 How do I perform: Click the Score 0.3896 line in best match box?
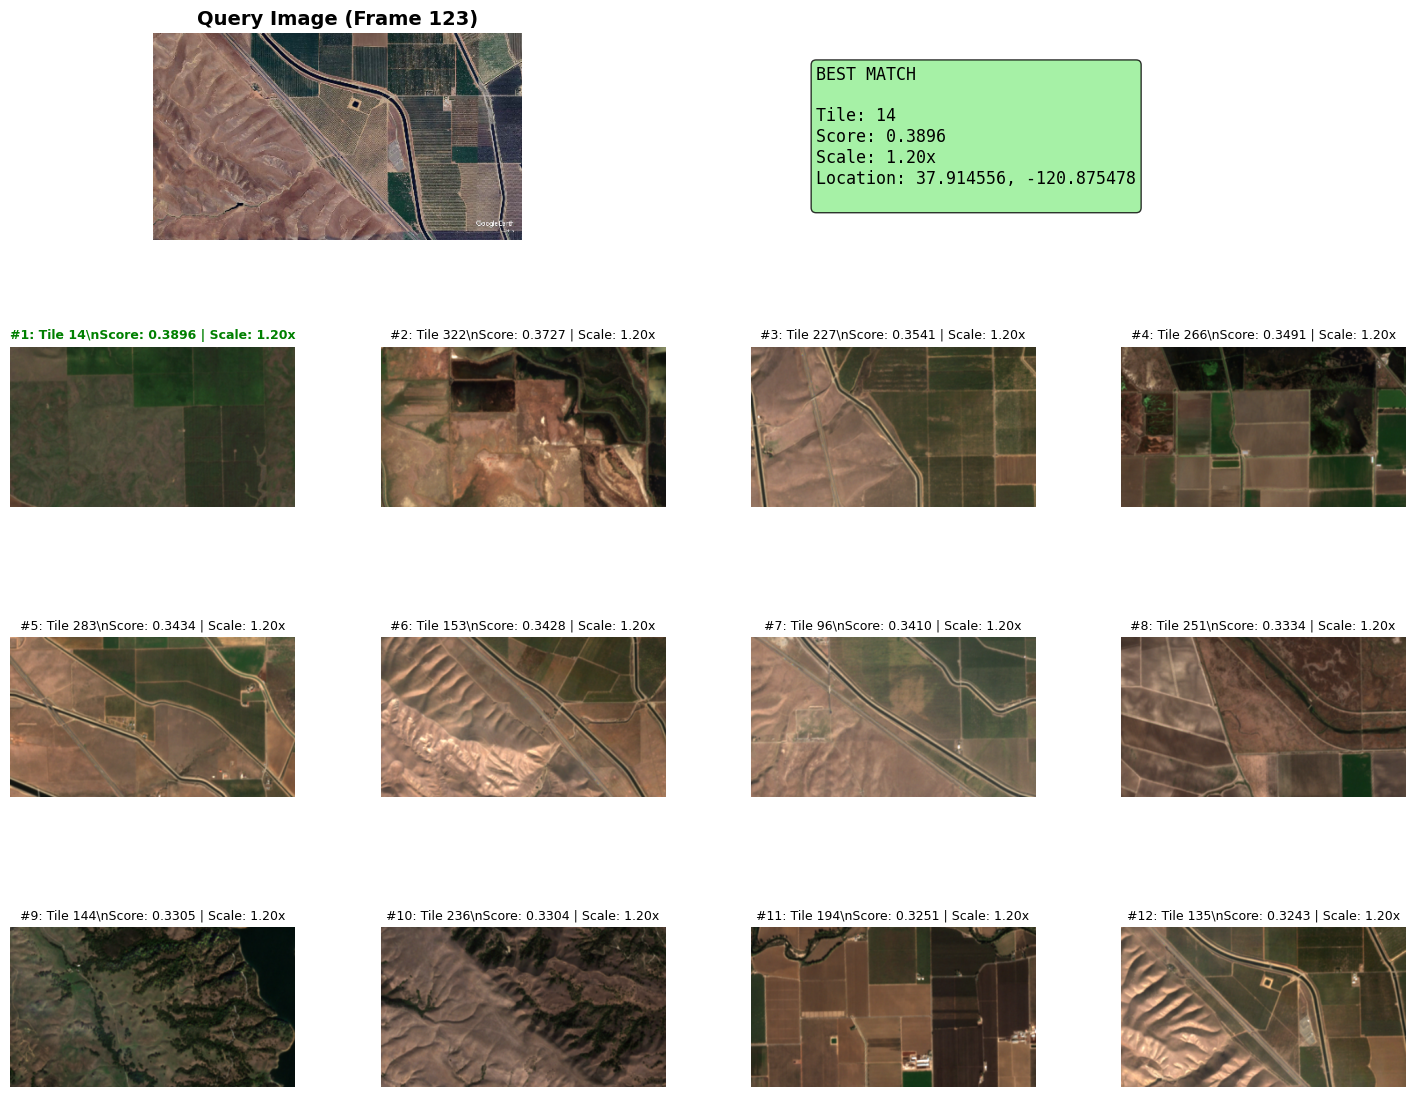point(880,136)
